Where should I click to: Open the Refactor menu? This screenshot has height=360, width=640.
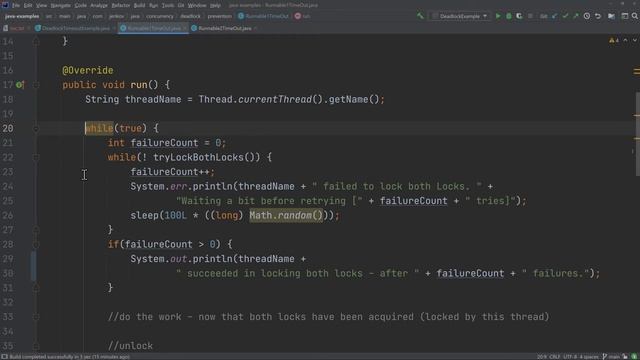(120, 5)
